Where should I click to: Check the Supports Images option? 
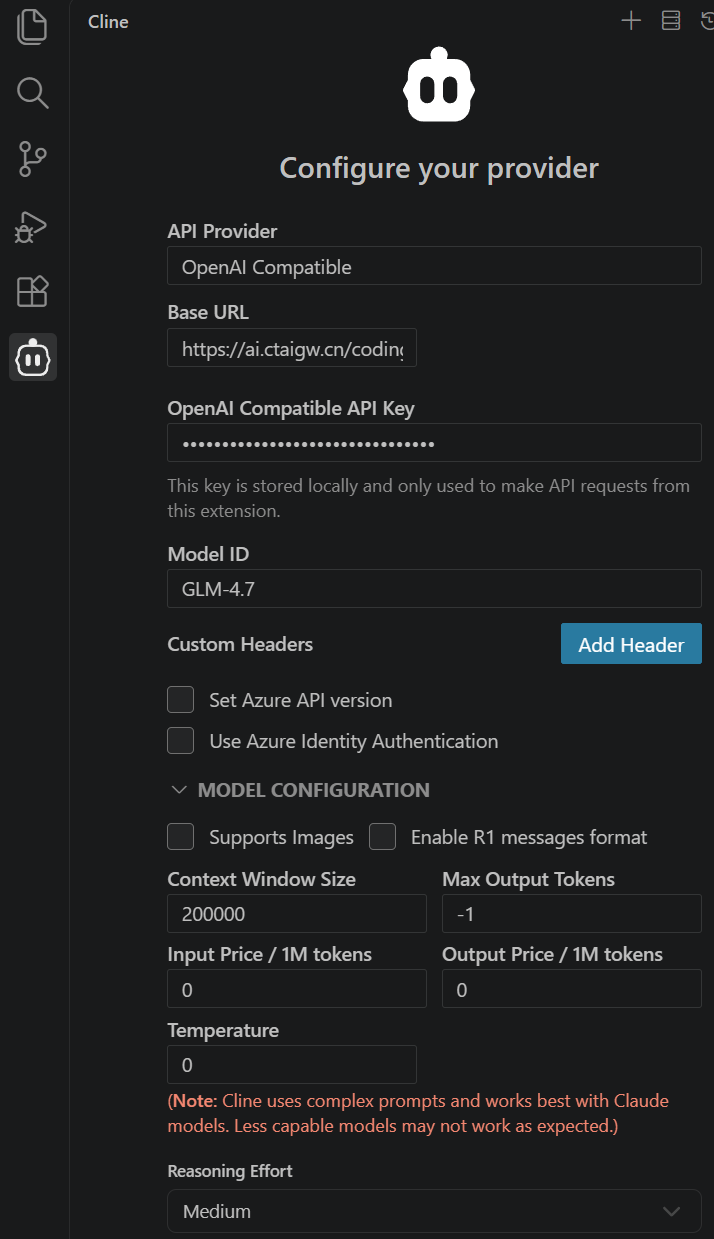tap(180, 837)
